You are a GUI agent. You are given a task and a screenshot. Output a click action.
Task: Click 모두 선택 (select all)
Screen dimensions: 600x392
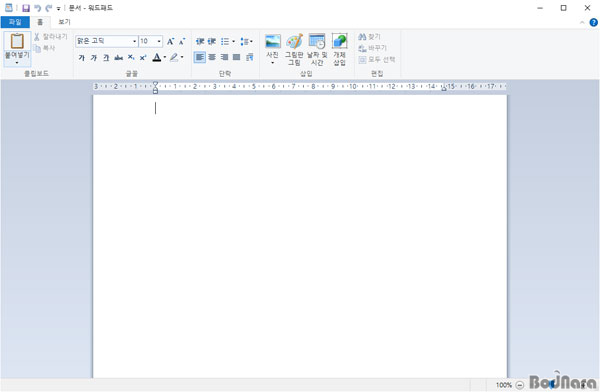pos(377,60)
